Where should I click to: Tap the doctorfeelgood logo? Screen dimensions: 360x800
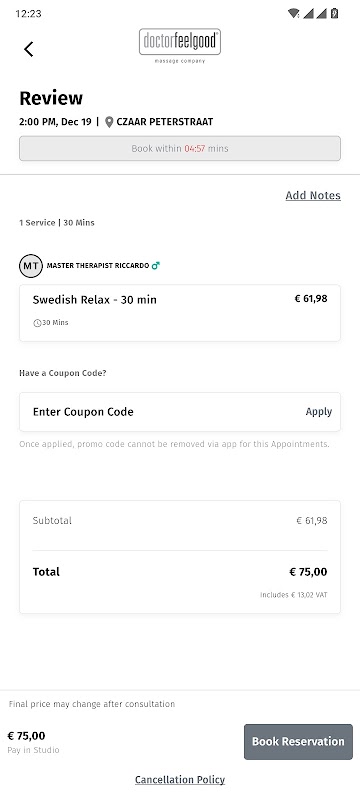(180, 46)
